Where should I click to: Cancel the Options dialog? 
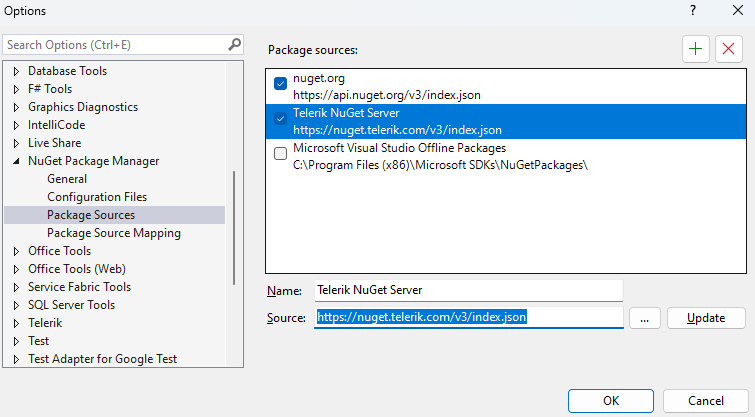tap(706, 400)
